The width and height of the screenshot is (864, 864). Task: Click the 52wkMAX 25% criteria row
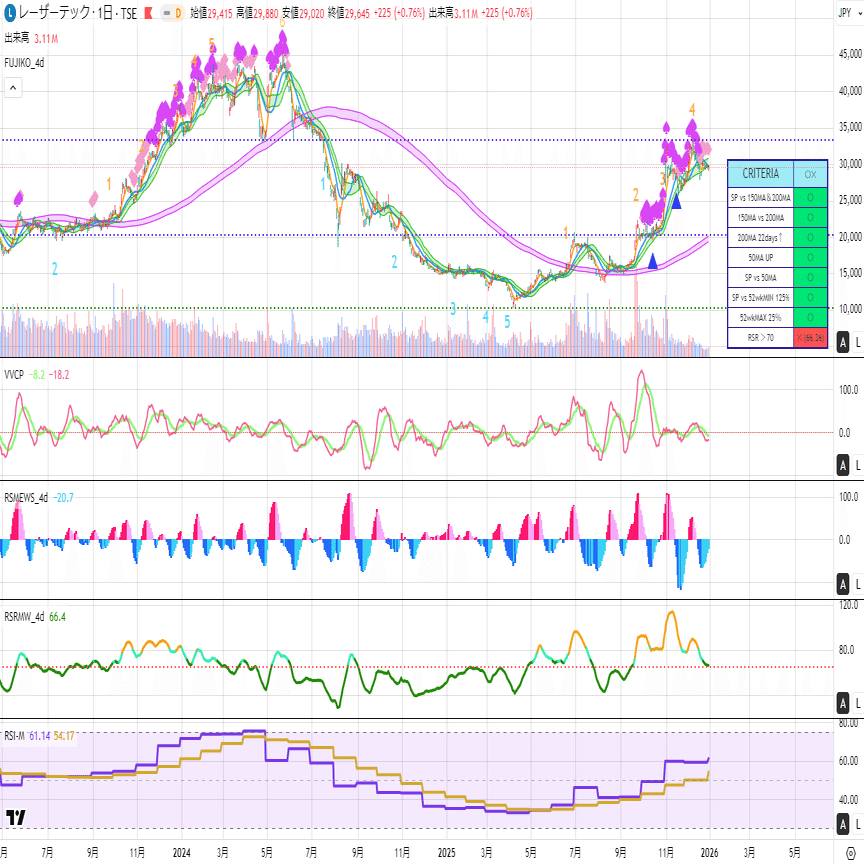tap(777, 317)
